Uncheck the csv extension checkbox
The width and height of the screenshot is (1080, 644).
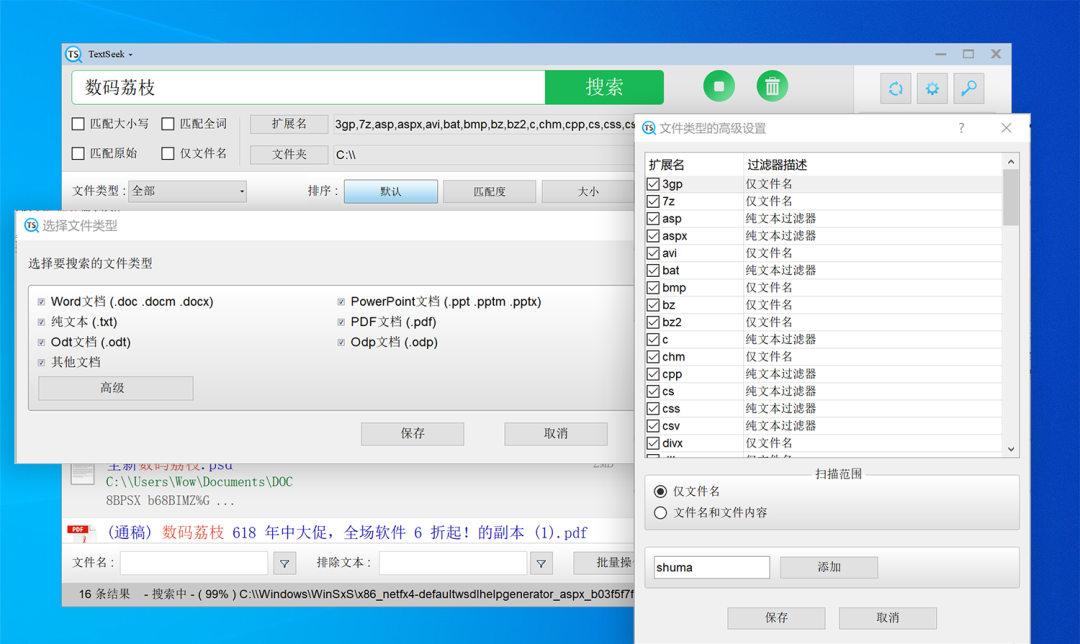[x=653, y=426]
